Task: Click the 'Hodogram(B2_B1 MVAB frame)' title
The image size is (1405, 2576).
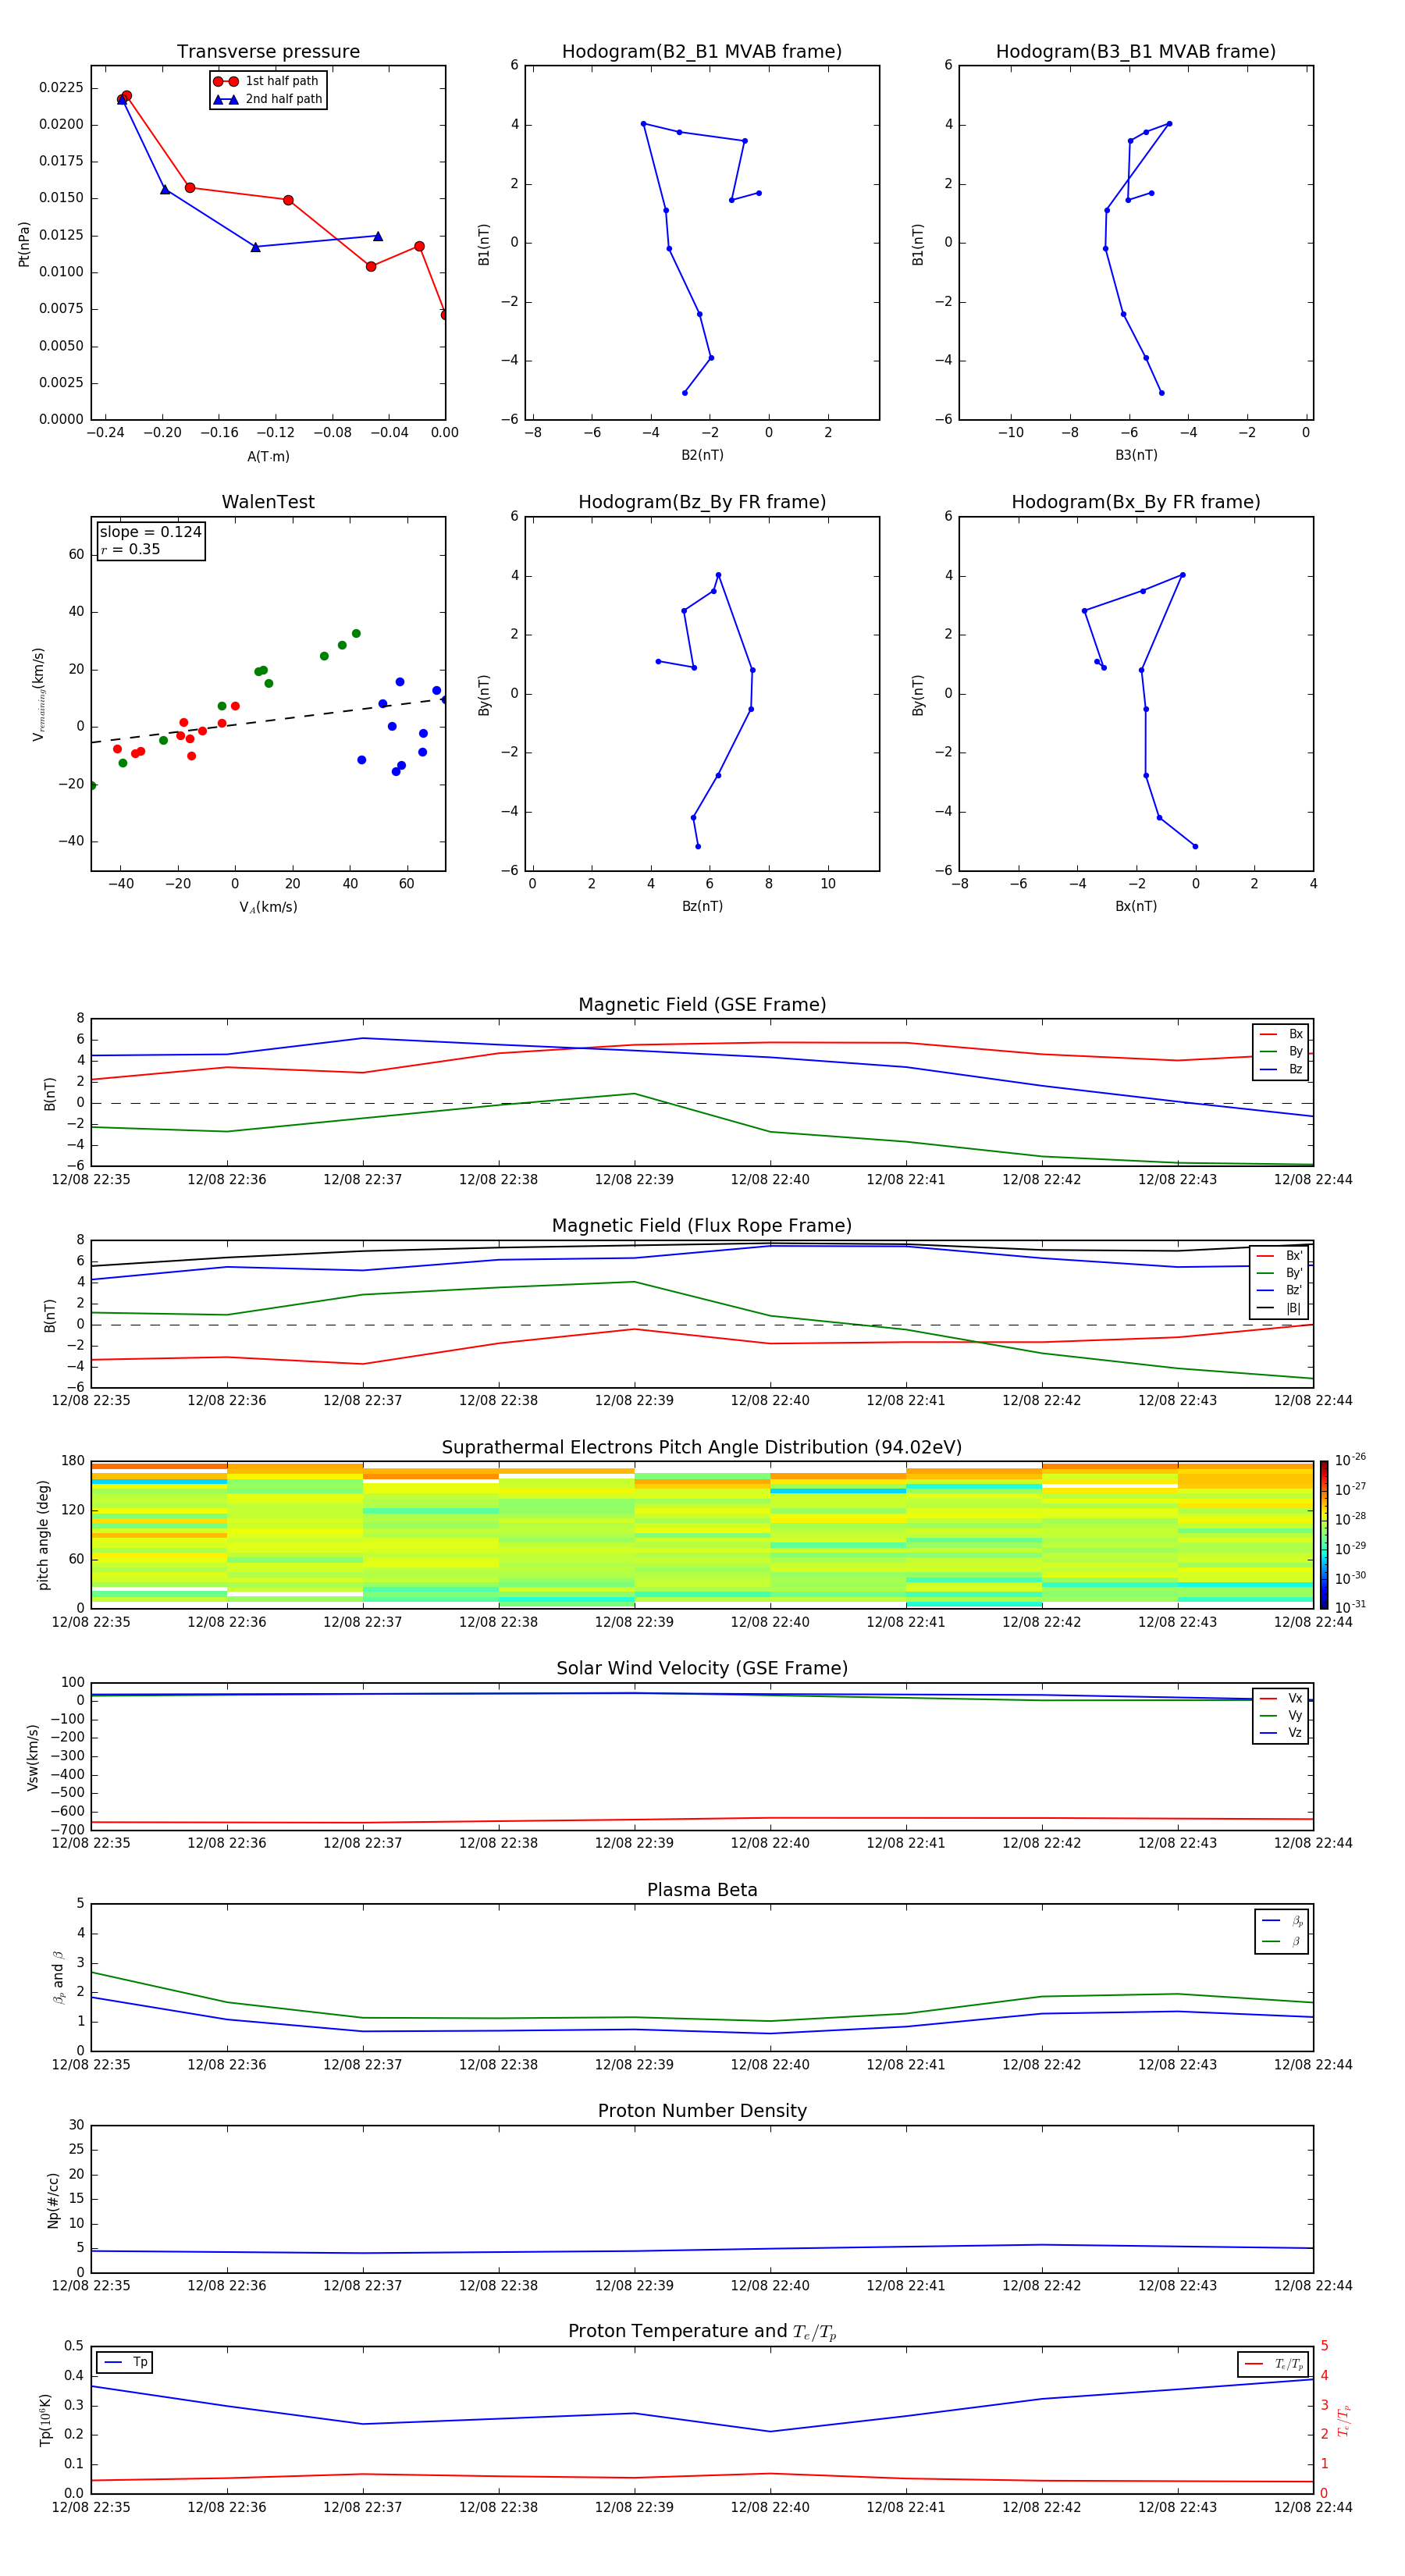Action: pyautogui.click(x=702, y=52)
